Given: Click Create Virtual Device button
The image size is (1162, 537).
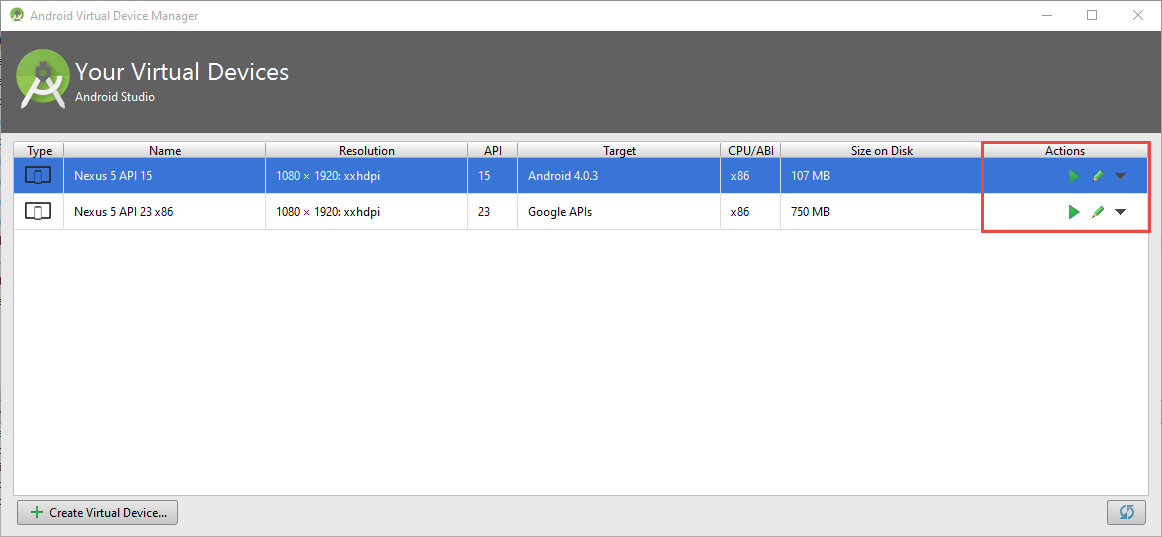Looking at the screenshot, I should pyautogui.click(x=97, y=512).
